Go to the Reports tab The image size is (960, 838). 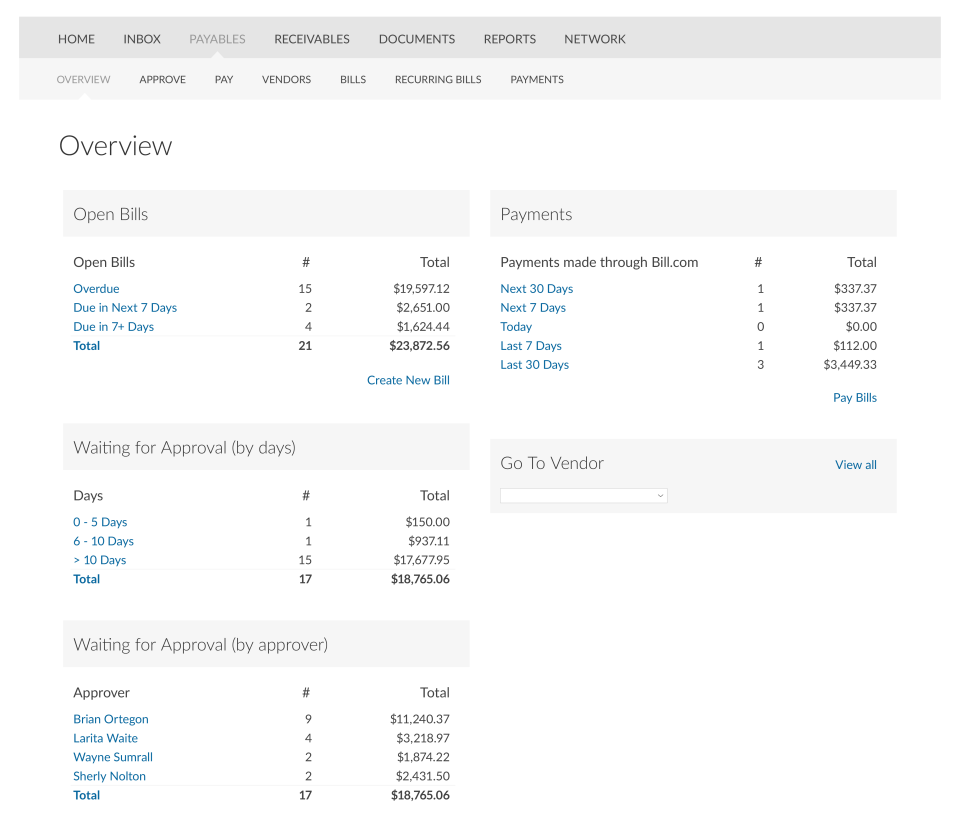(509, 39)
